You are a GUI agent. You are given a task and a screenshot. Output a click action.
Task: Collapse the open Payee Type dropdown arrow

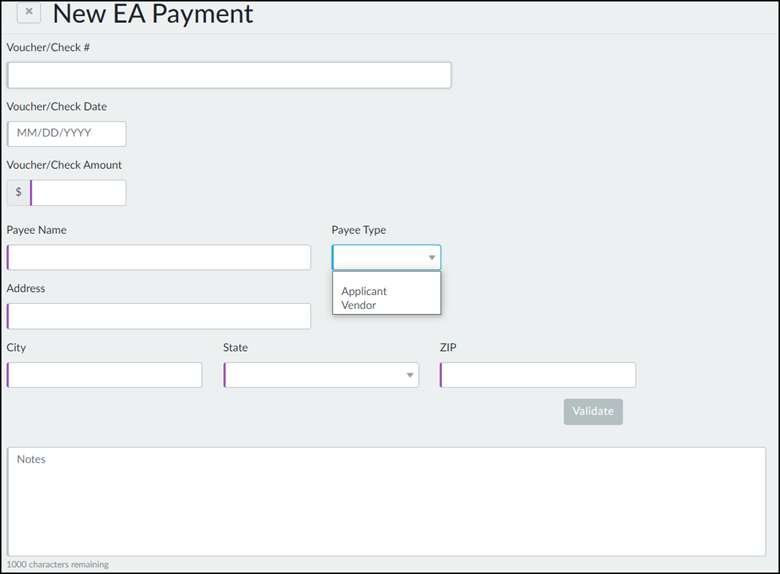432,258
